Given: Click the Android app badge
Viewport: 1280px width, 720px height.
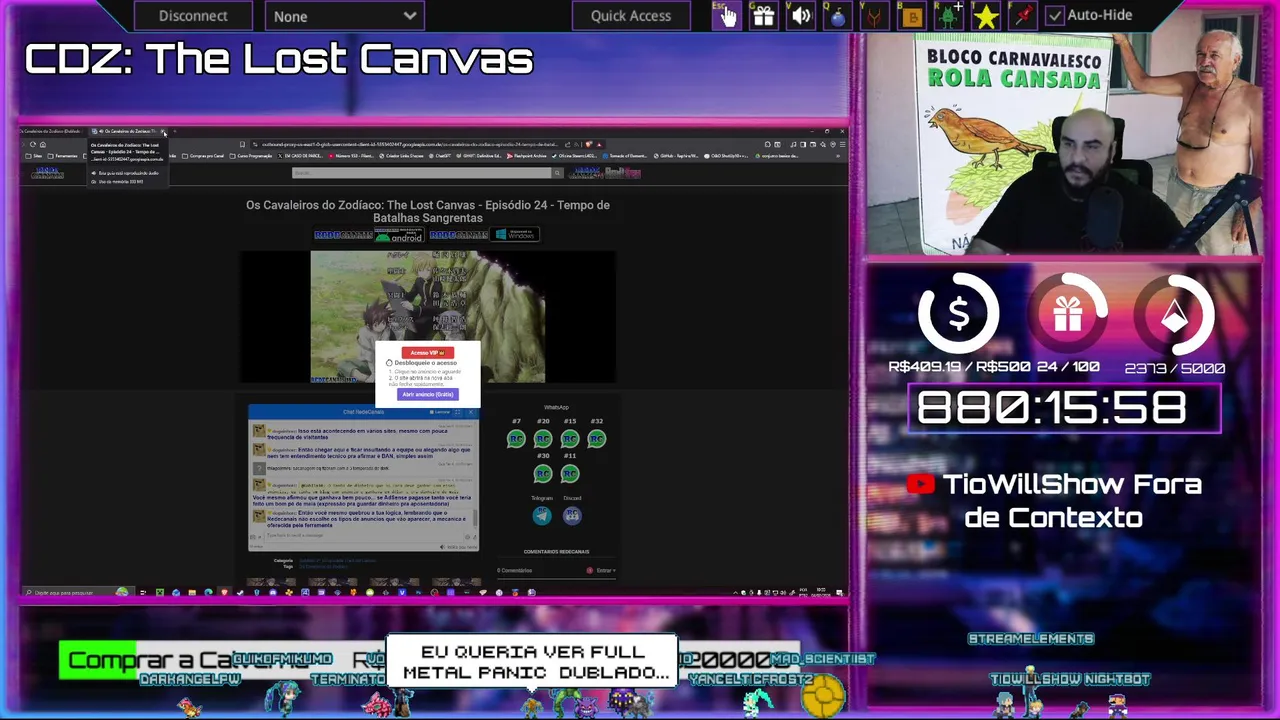Looking at the screenshot, I should pyautogui.click(x=399, y=235).
